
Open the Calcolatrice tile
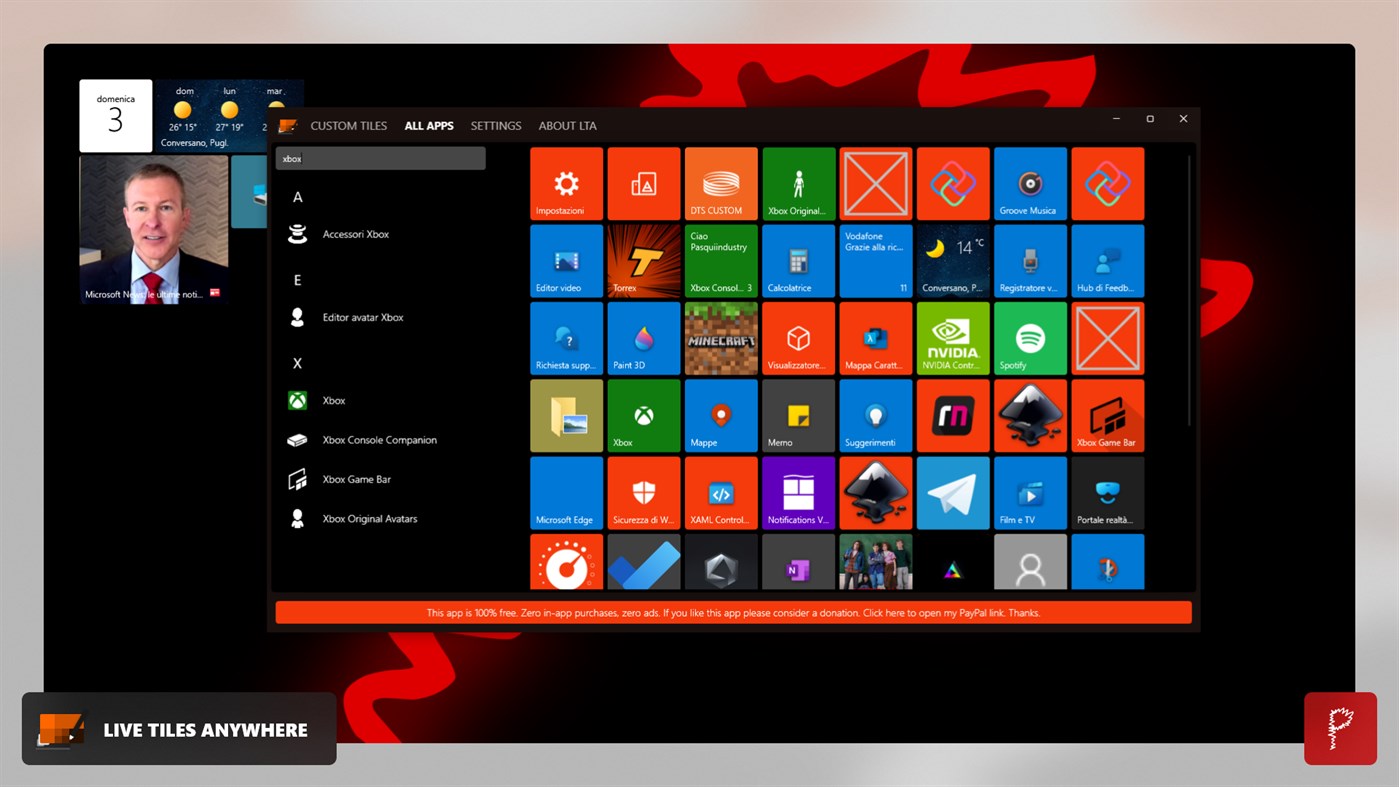tap(798, 260)
